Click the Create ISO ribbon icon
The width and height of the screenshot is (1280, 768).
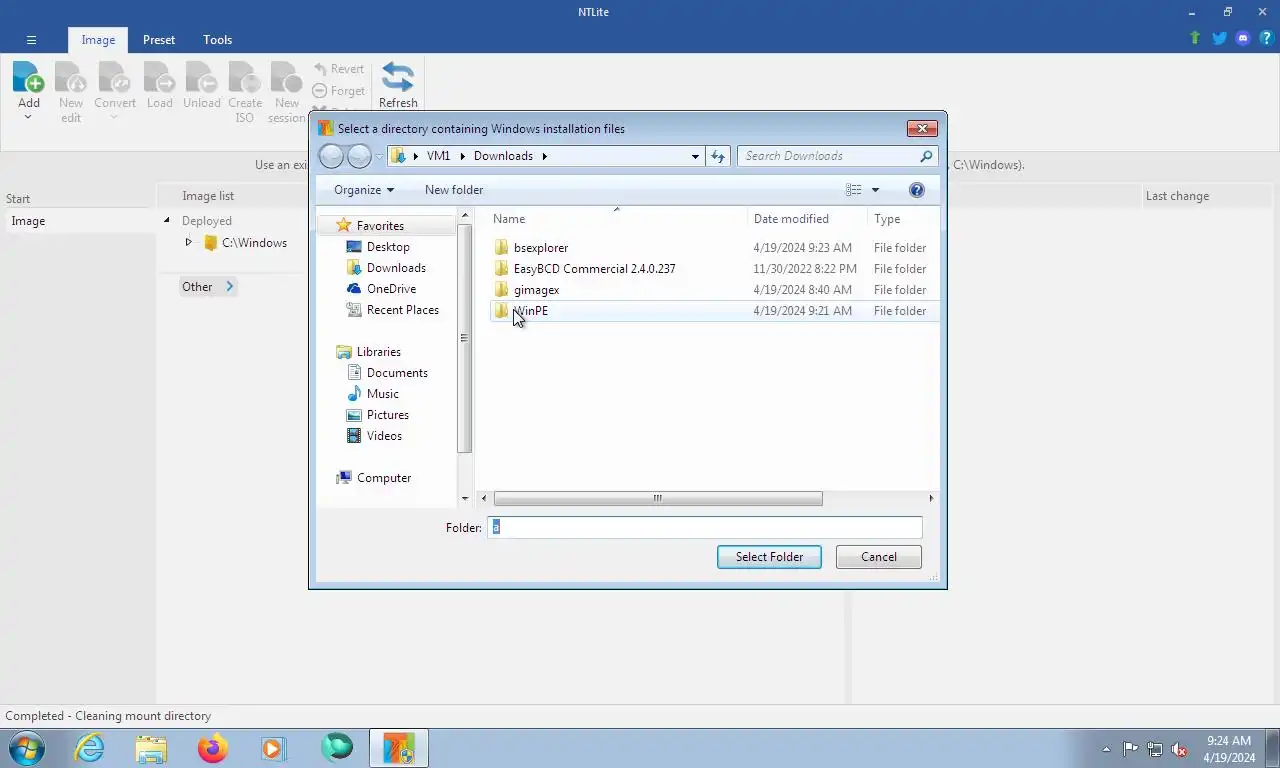click(x=245, y=78)
